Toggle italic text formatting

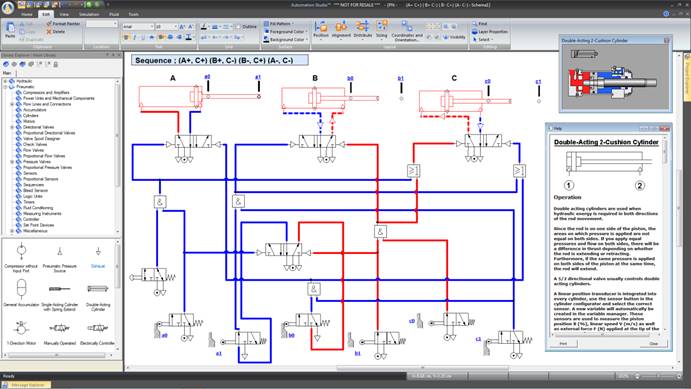coord(135,37)
